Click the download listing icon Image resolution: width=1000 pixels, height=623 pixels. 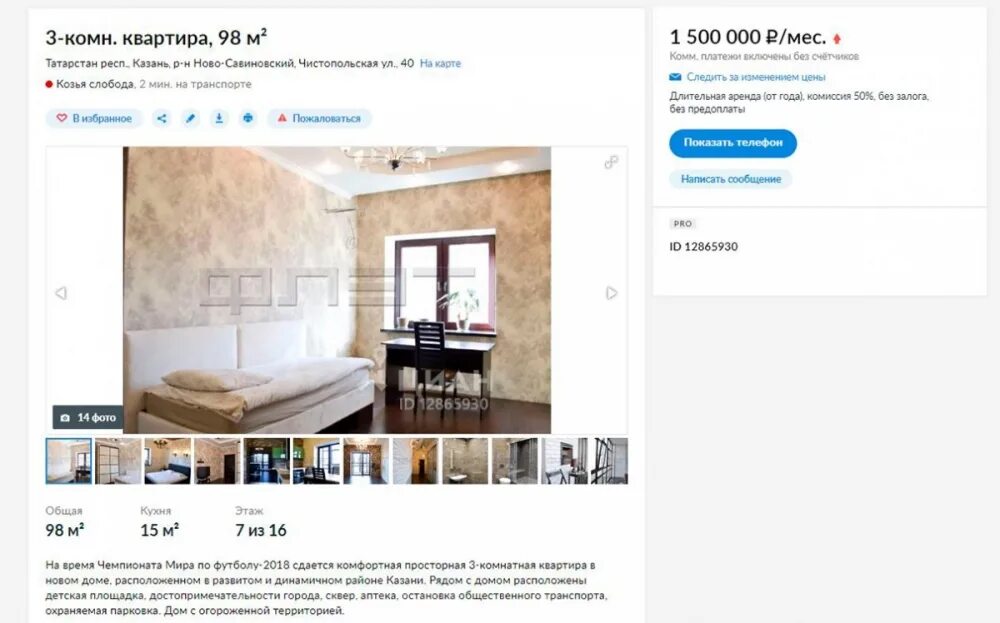tap(219, 119)
